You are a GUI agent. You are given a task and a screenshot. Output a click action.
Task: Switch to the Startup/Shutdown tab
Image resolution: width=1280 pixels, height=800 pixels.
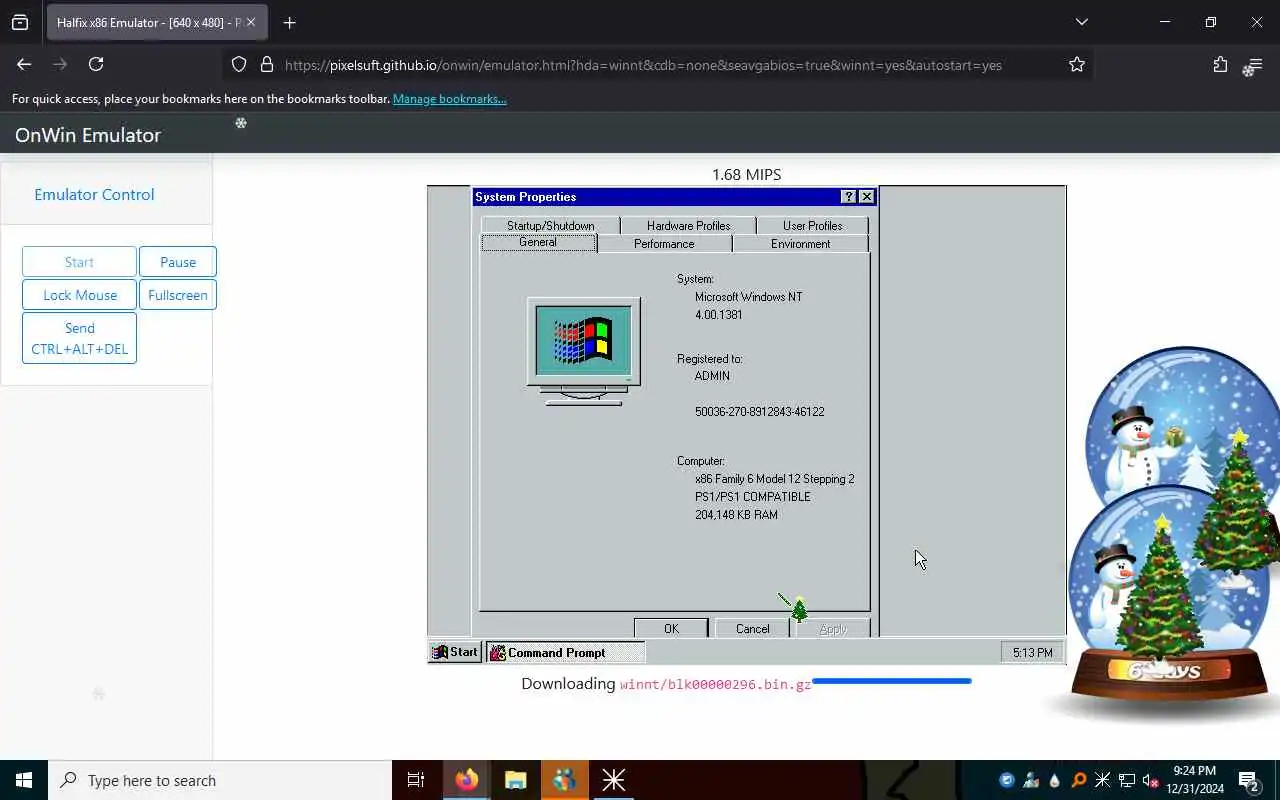point(550,226)
